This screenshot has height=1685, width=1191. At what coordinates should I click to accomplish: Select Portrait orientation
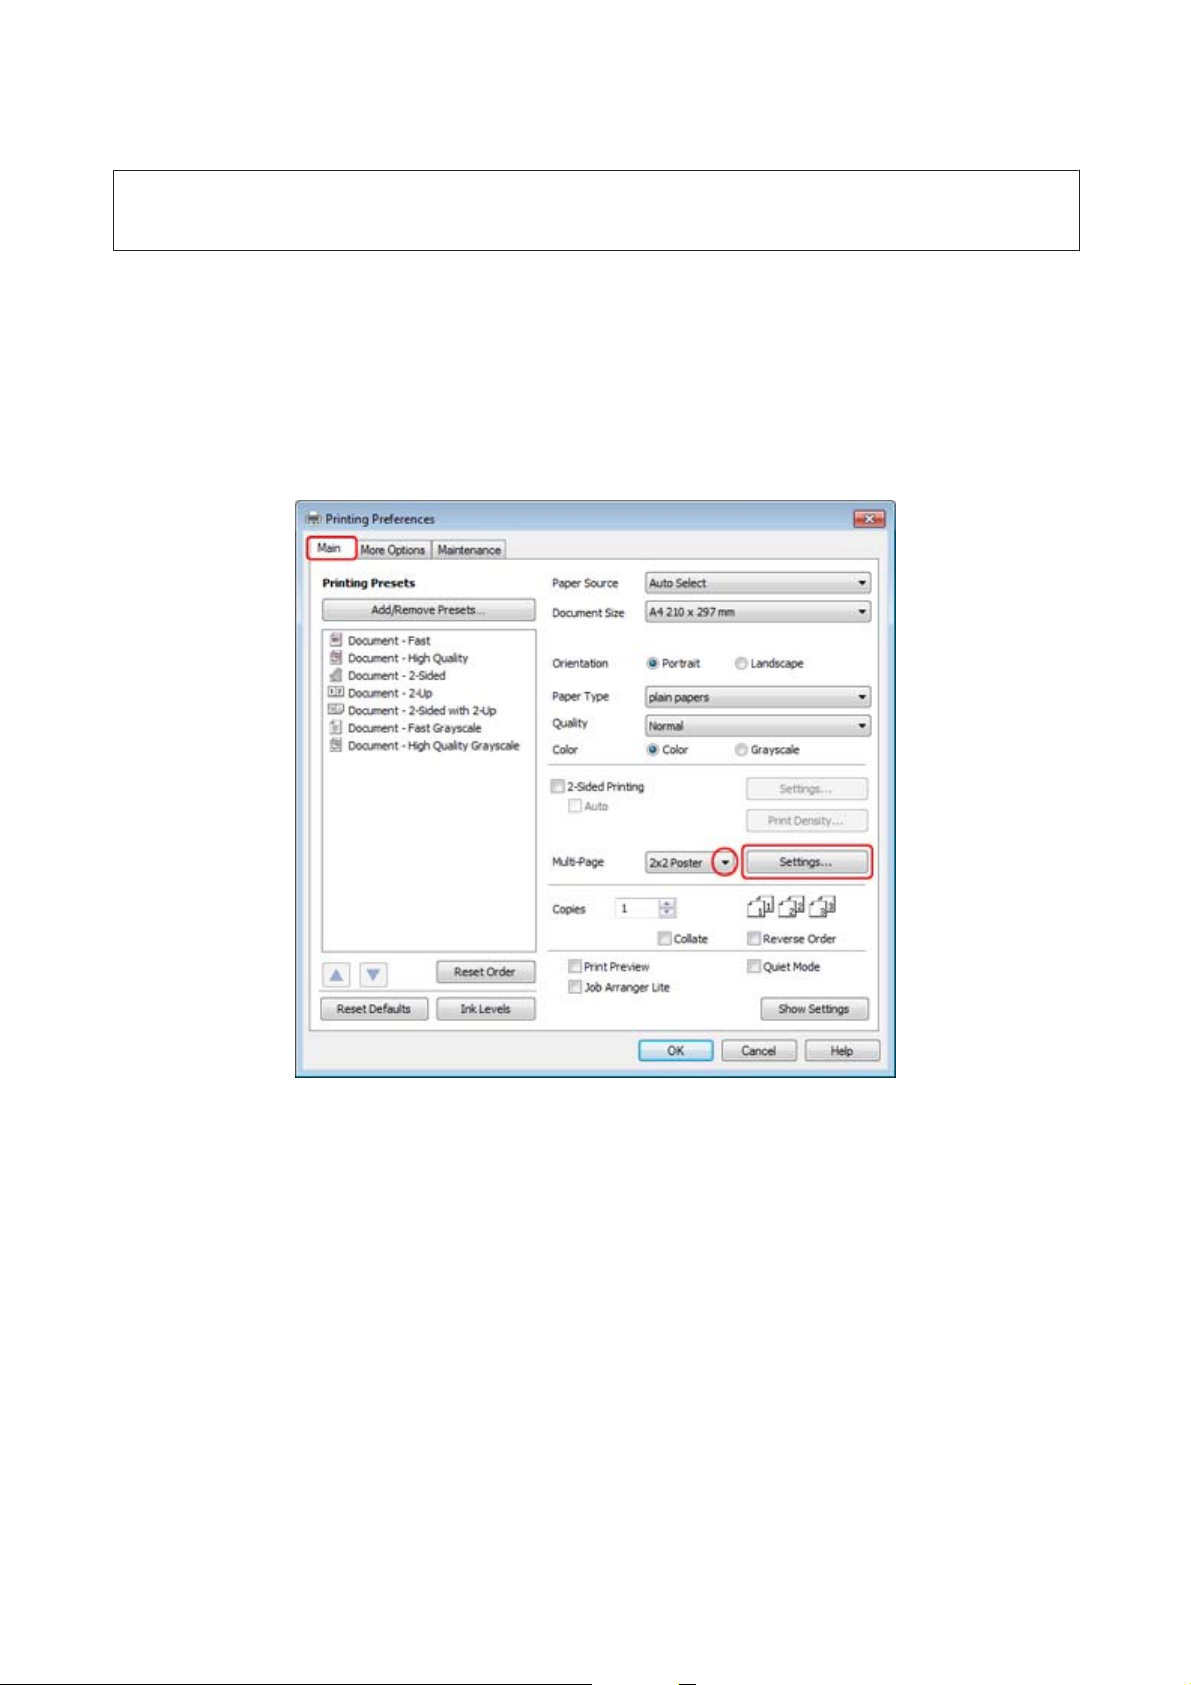point(652,663)
